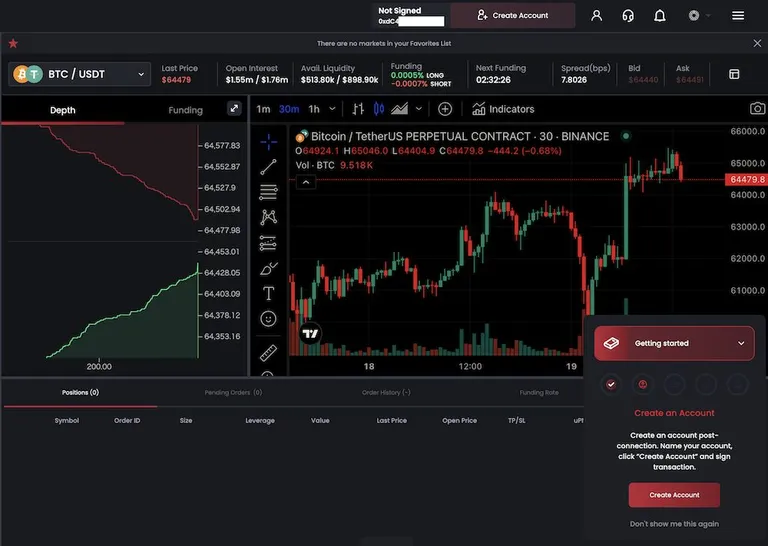
Task: Collapse the chart legend arrow
Action: coord(306,182)
